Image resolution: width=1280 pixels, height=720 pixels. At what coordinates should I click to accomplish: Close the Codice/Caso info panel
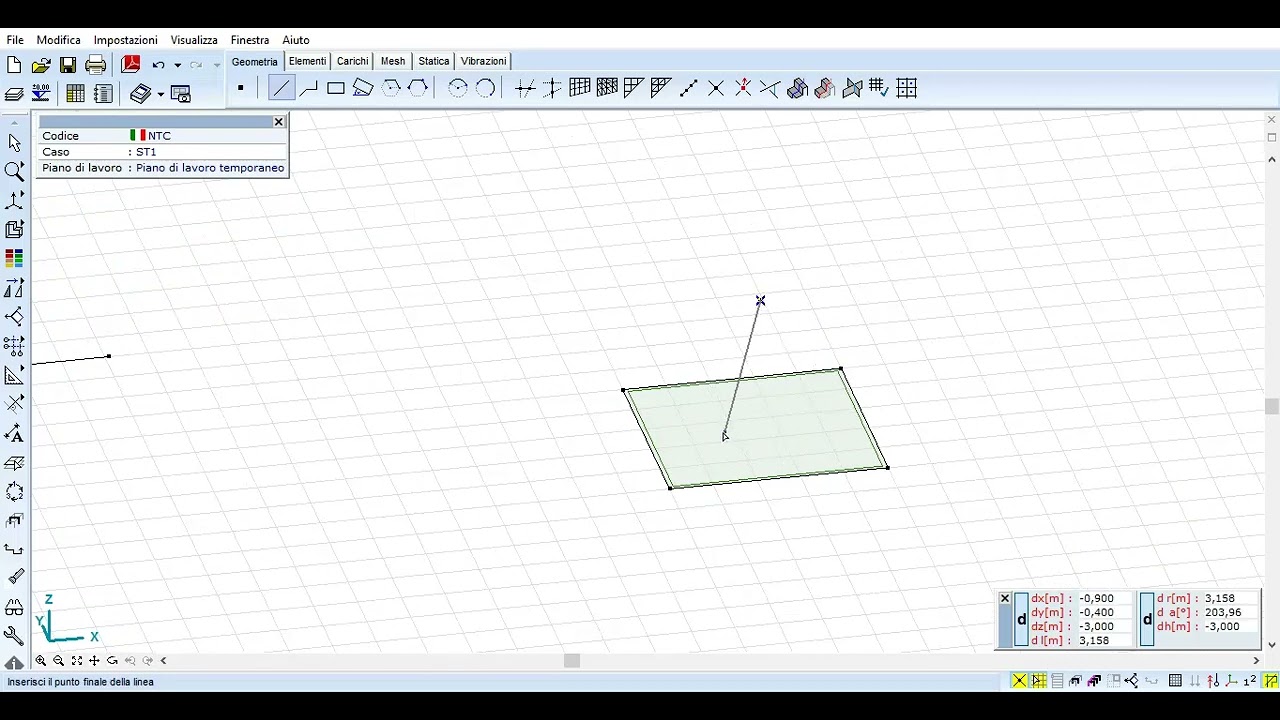[x=279, y=122]
